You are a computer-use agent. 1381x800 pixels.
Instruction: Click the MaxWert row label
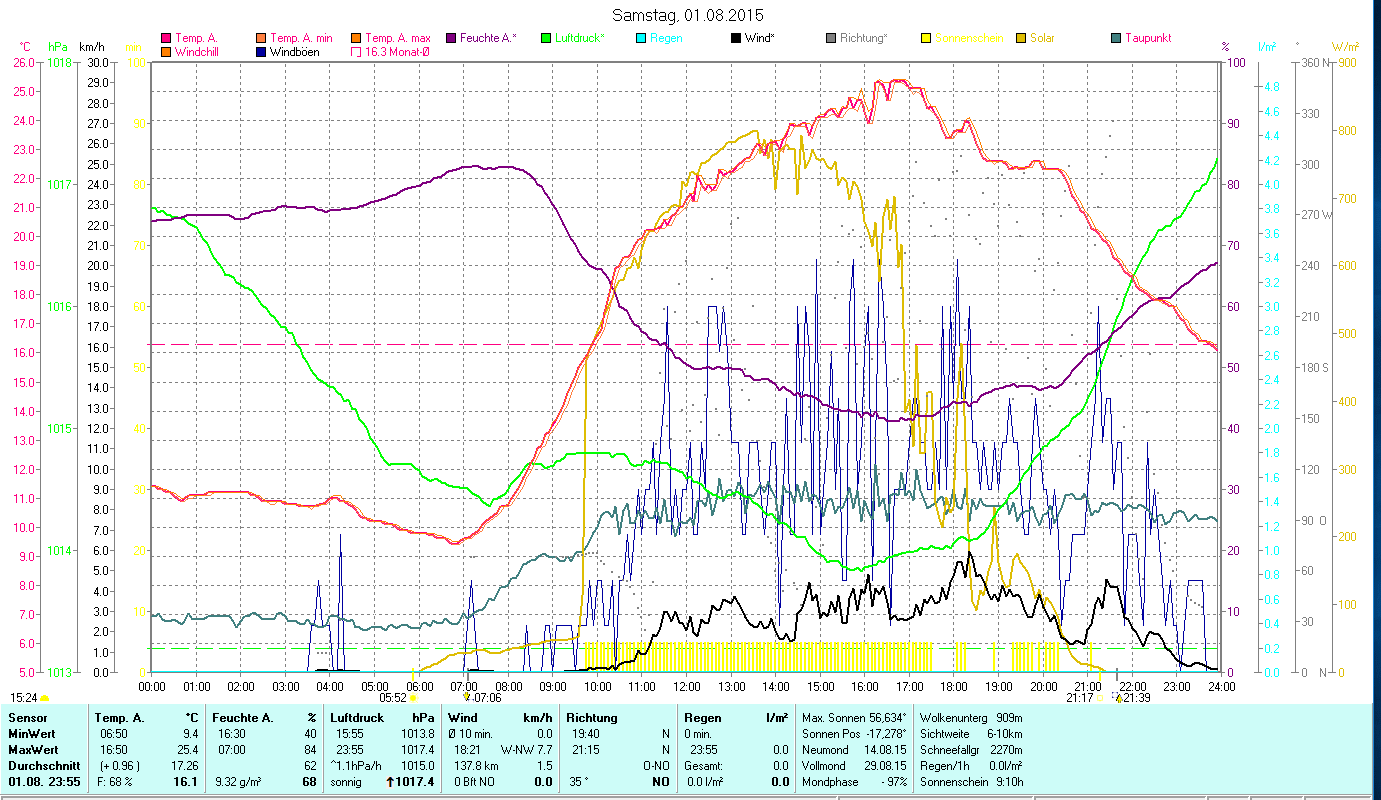pos(33,749)
